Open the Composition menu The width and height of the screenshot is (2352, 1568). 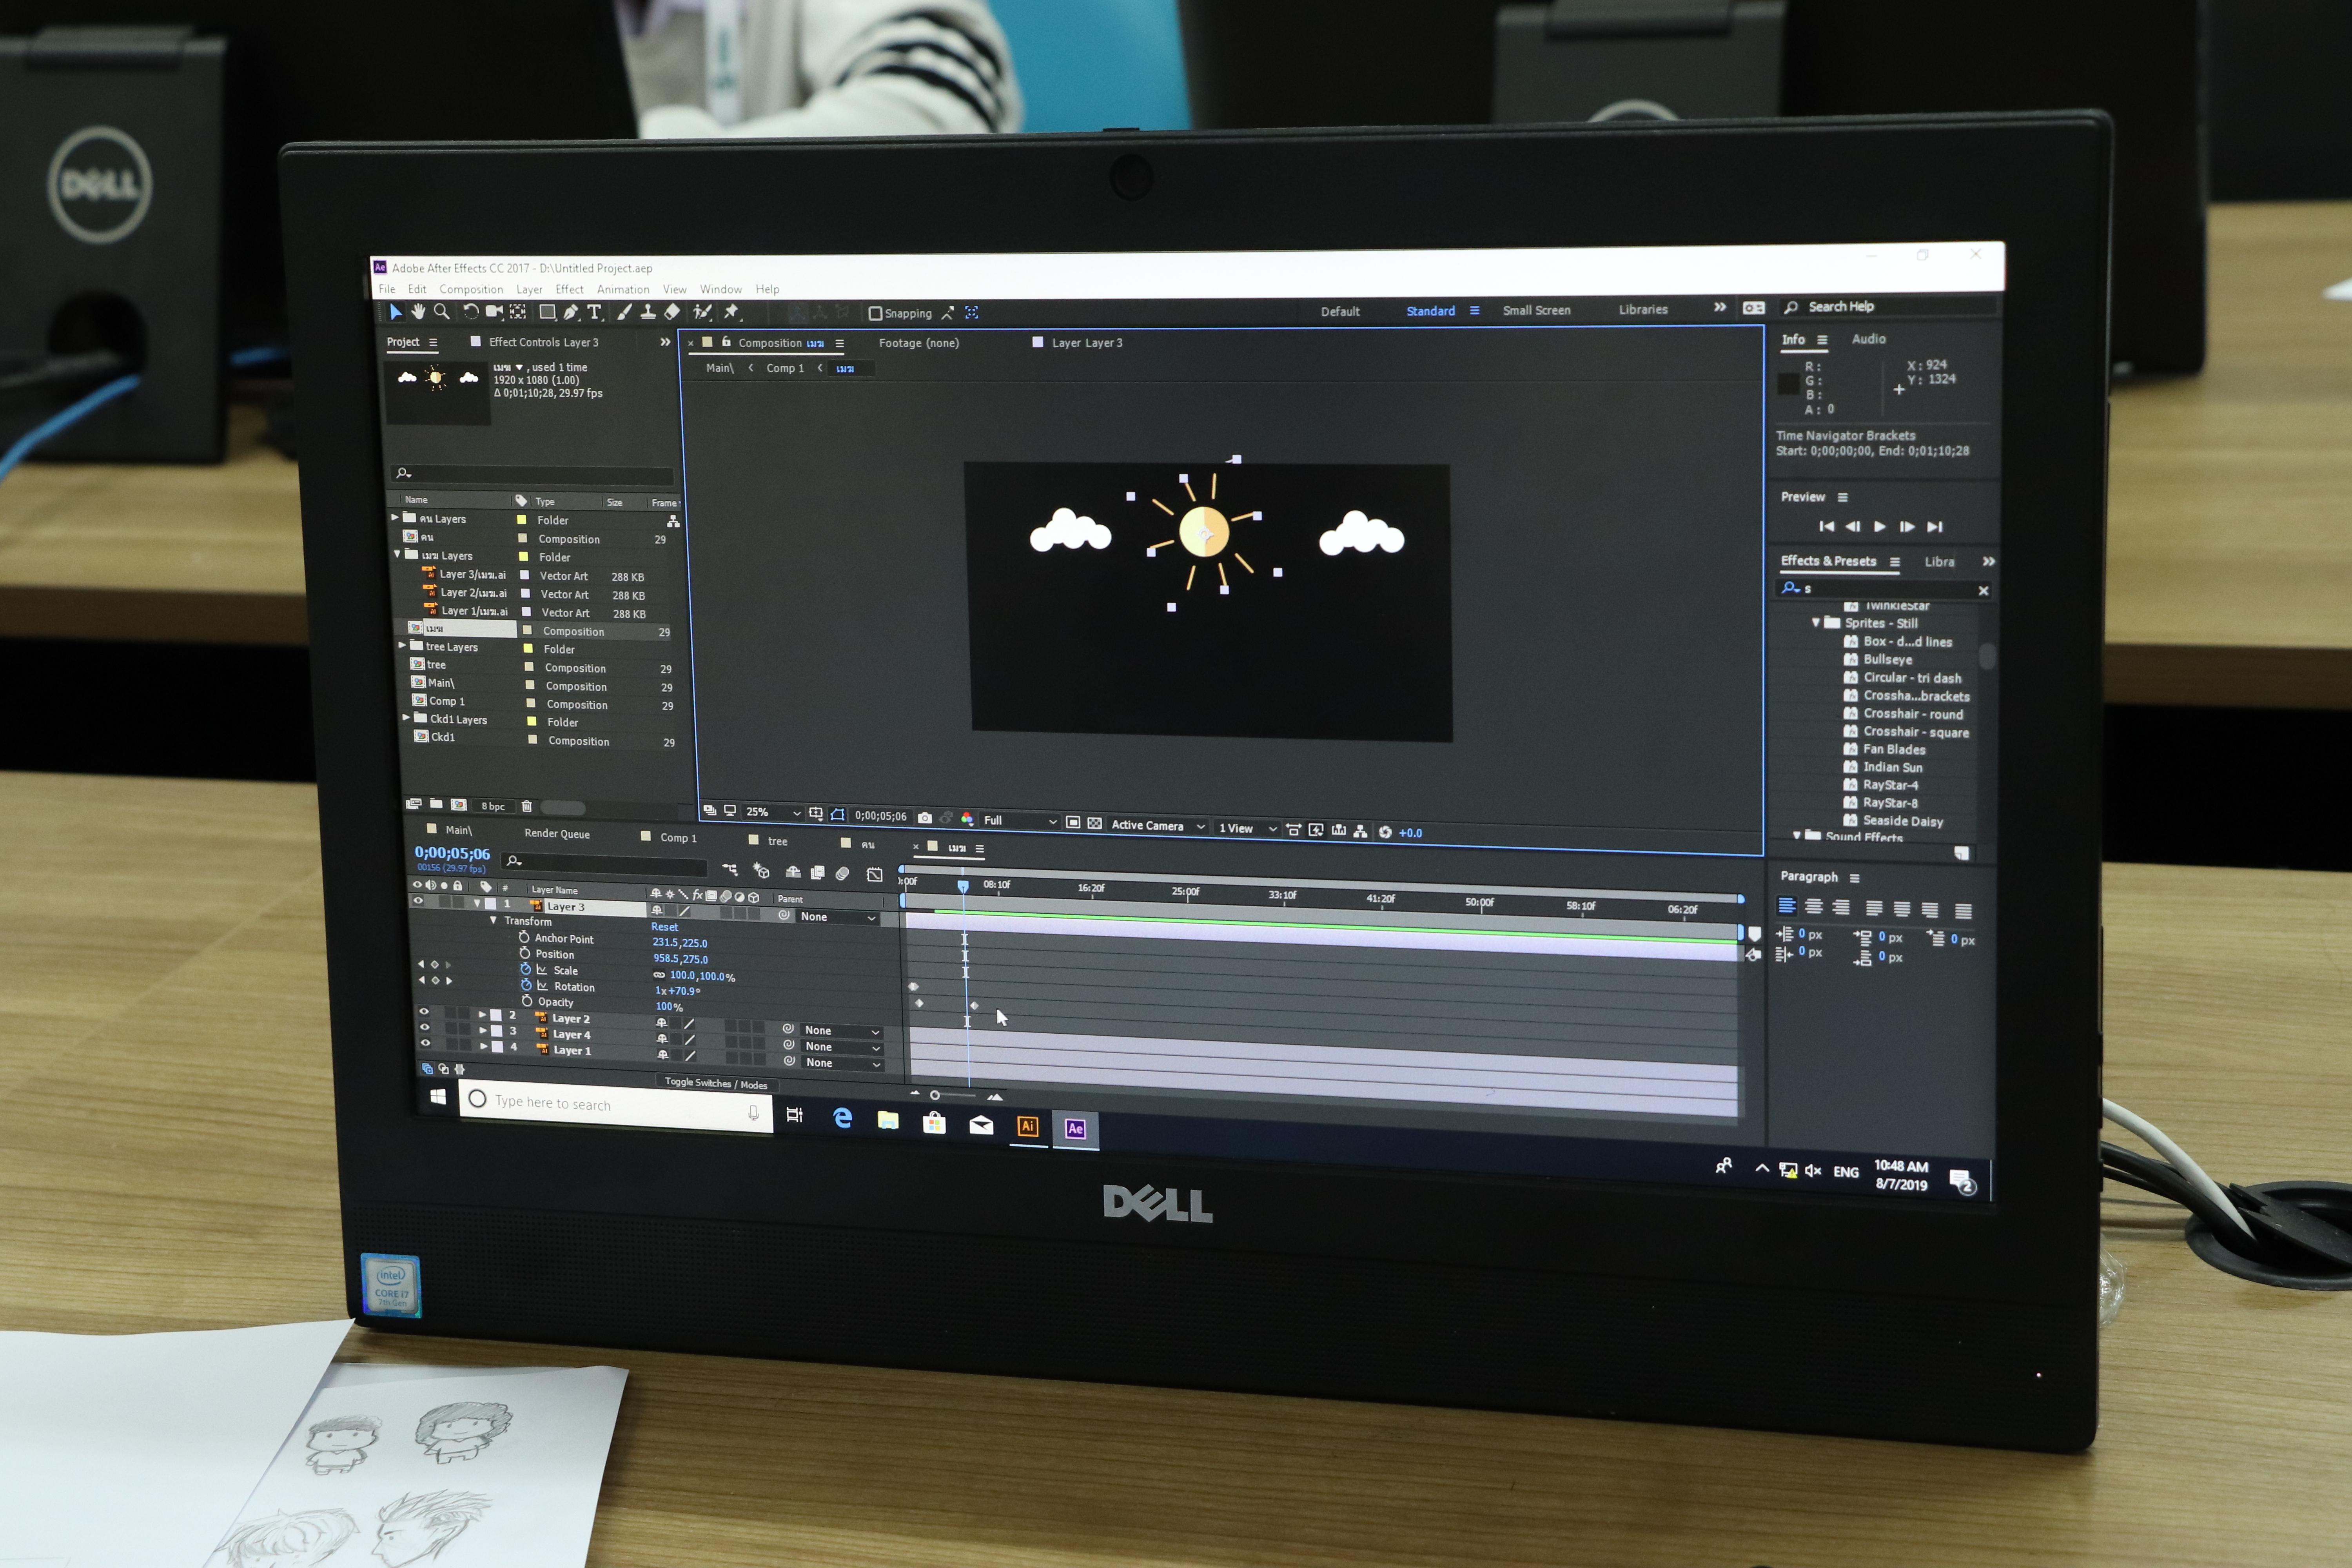click(471, 289)
